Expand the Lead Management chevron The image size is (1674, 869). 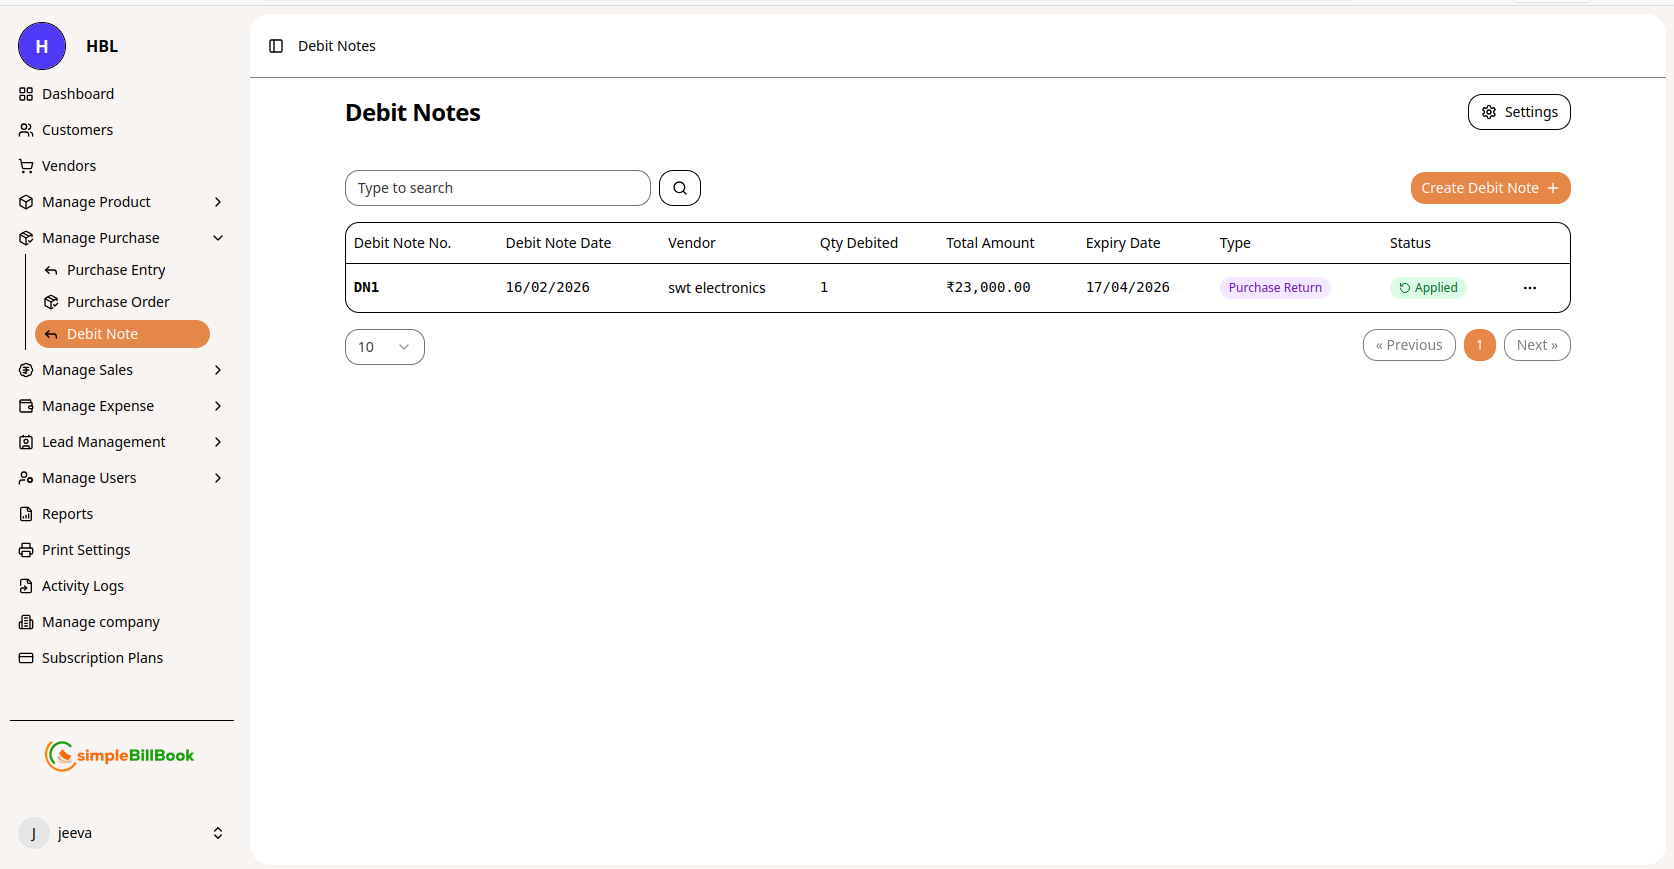(x=218, y=442)
